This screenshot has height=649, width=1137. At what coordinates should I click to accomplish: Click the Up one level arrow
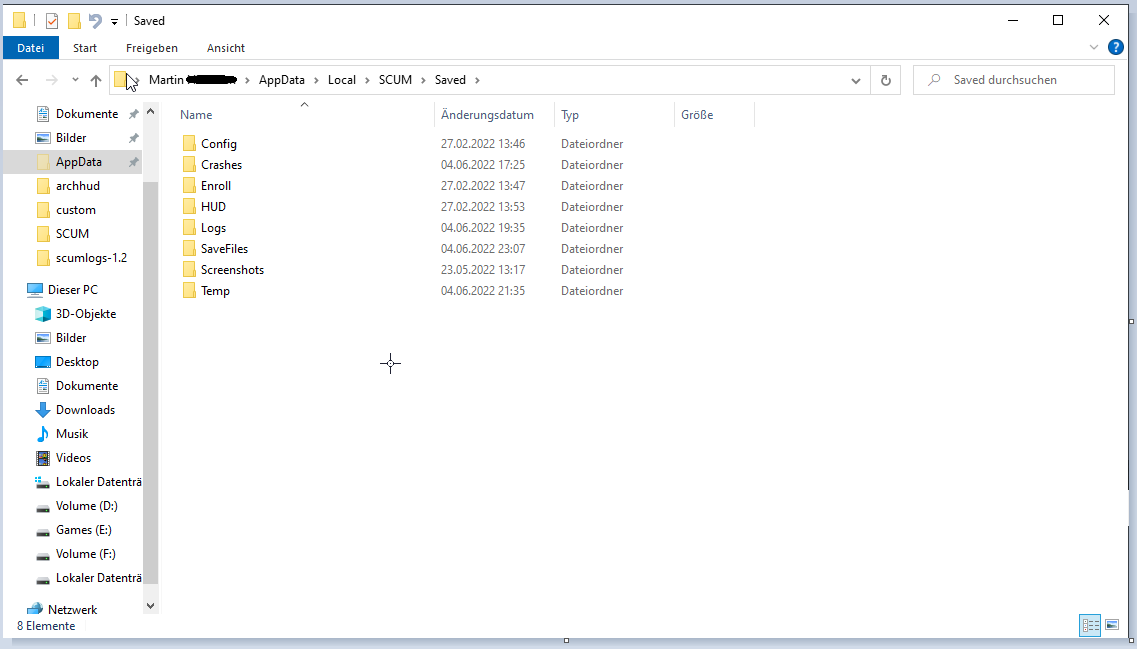[x=96, y=80]
